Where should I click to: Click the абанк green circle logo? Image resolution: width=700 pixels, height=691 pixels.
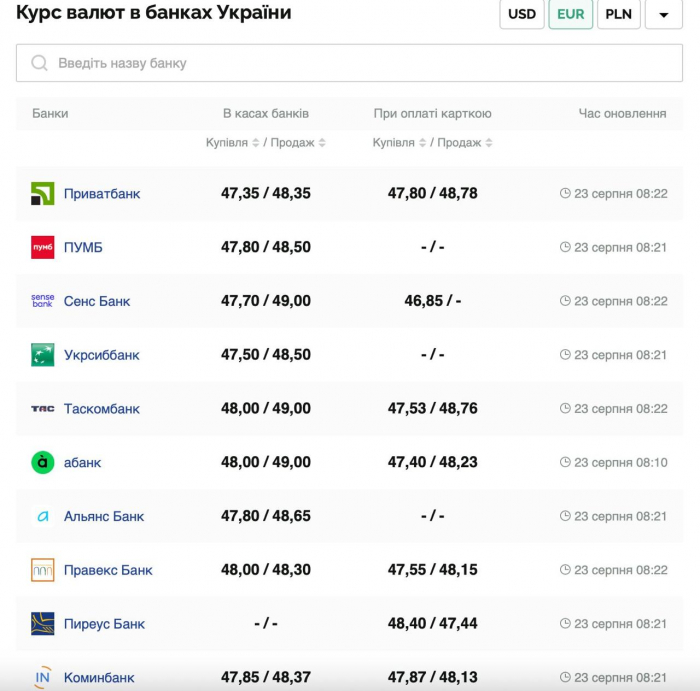click(42, 462)
